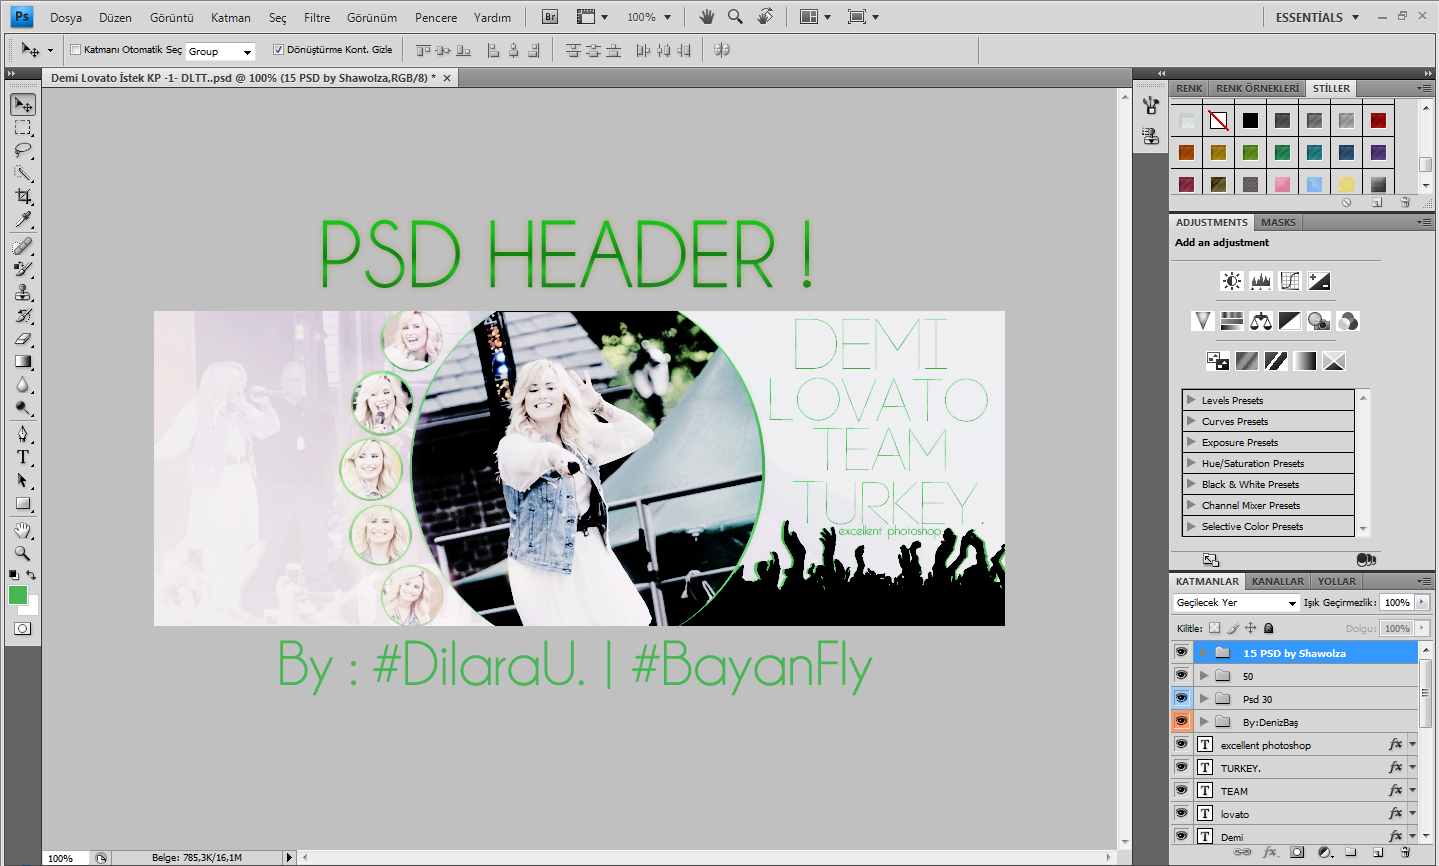Viewport: 1439px width, 866px height.
Task: Expand the 'Psd 30' layer group
Action: point(1205,698)
